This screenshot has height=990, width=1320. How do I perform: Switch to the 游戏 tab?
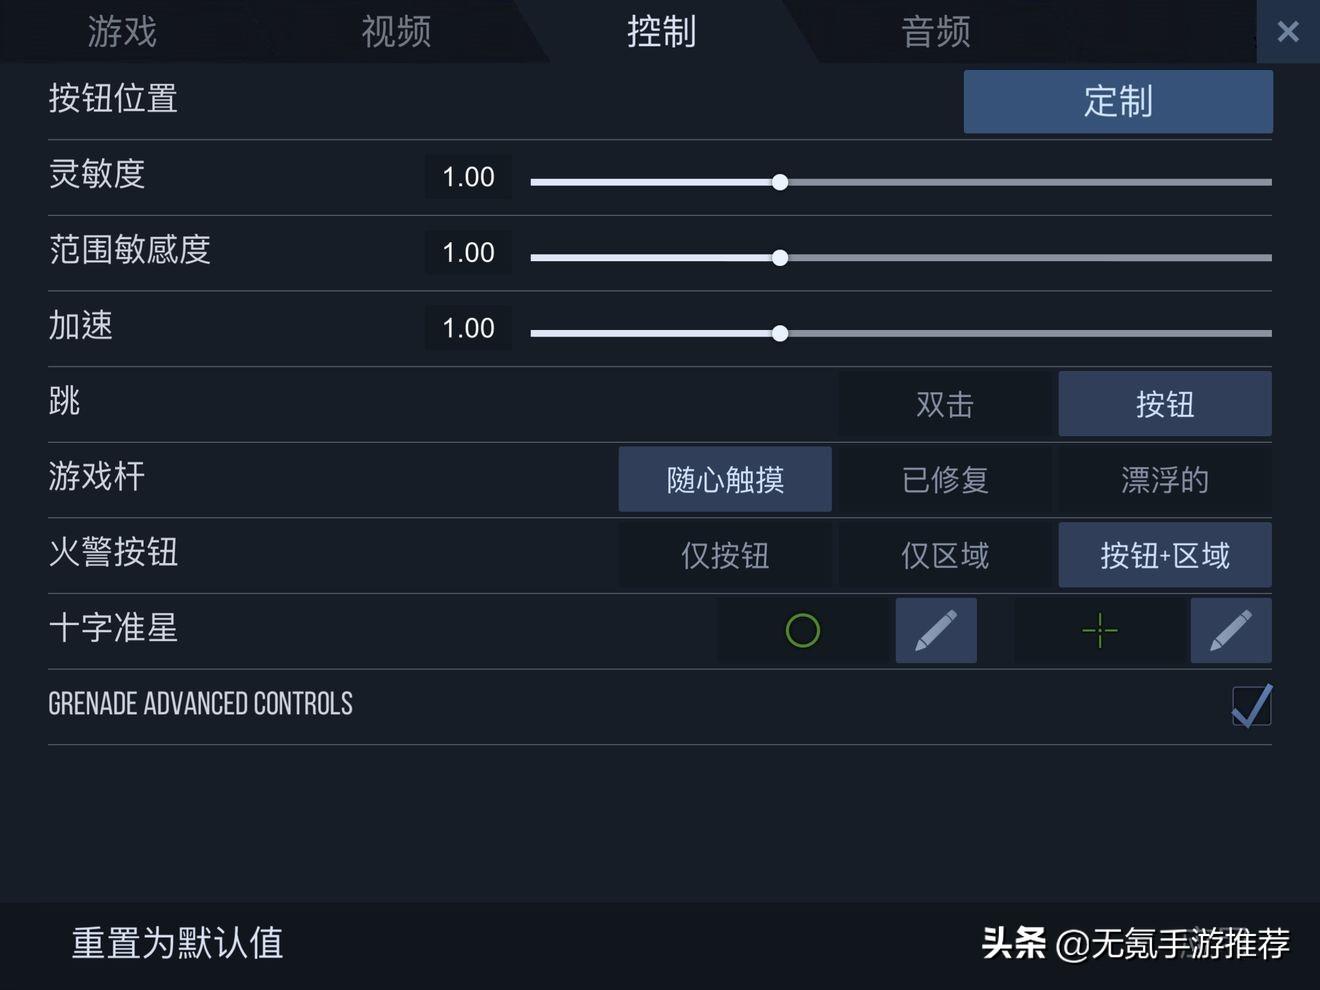pyautogui.click(x=122, y=32)
